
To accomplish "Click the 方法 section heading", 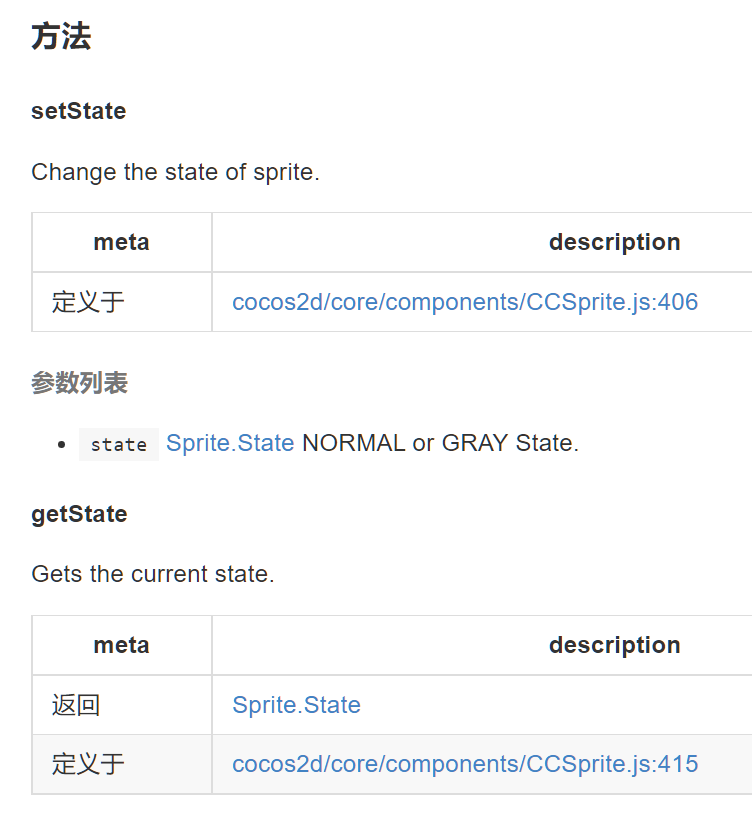I will click(x=61, y=37).
